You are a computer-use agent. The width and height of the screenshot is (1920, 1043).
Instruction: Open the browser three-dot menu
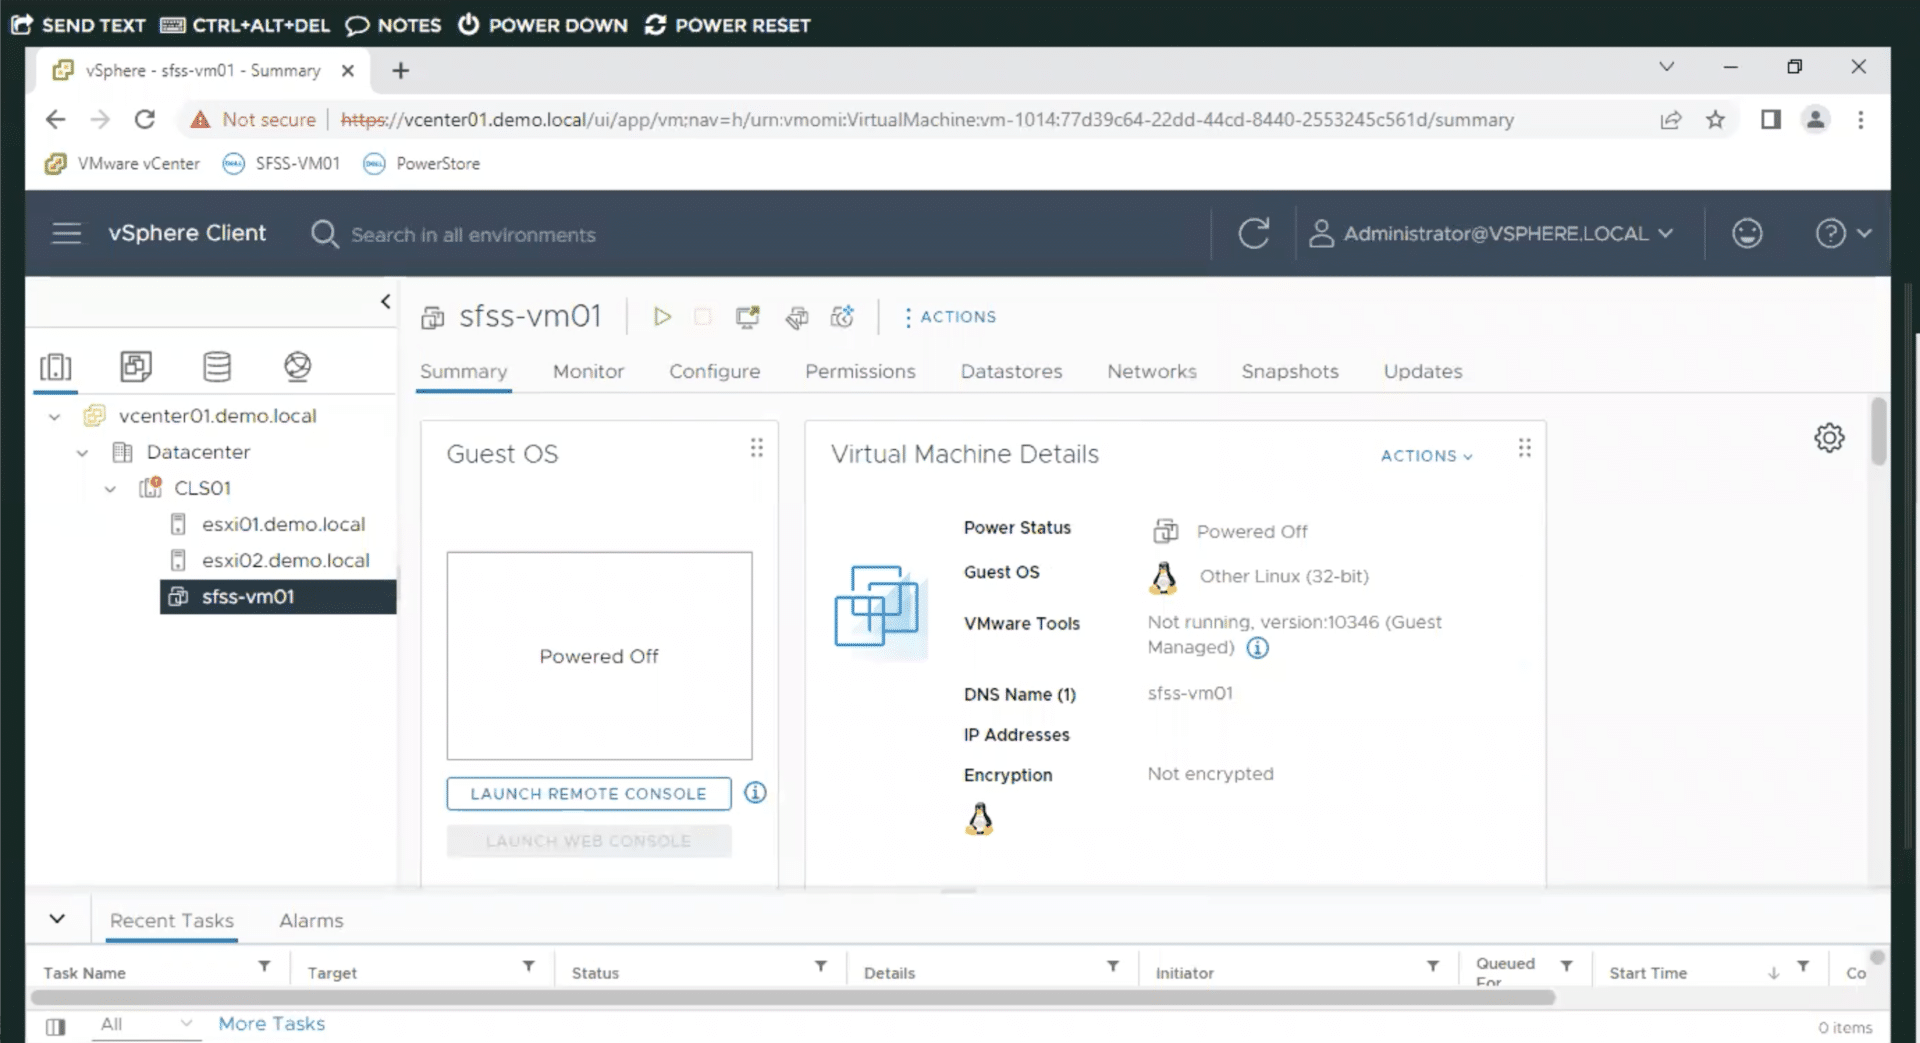1861,120
